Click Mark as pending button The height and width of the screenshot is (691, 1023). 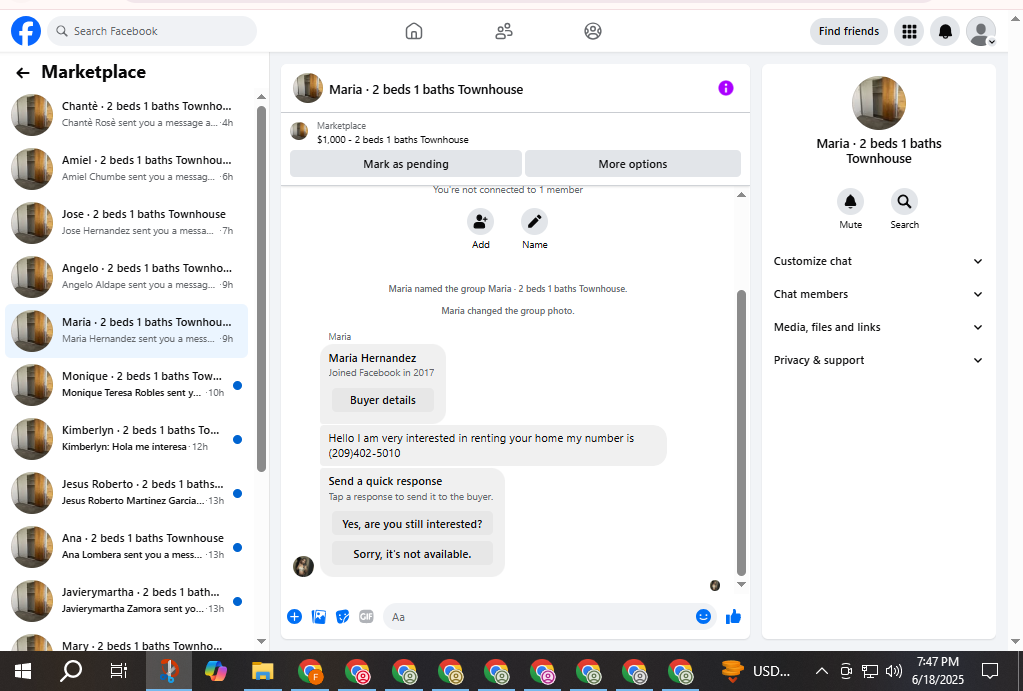[406, 164]
